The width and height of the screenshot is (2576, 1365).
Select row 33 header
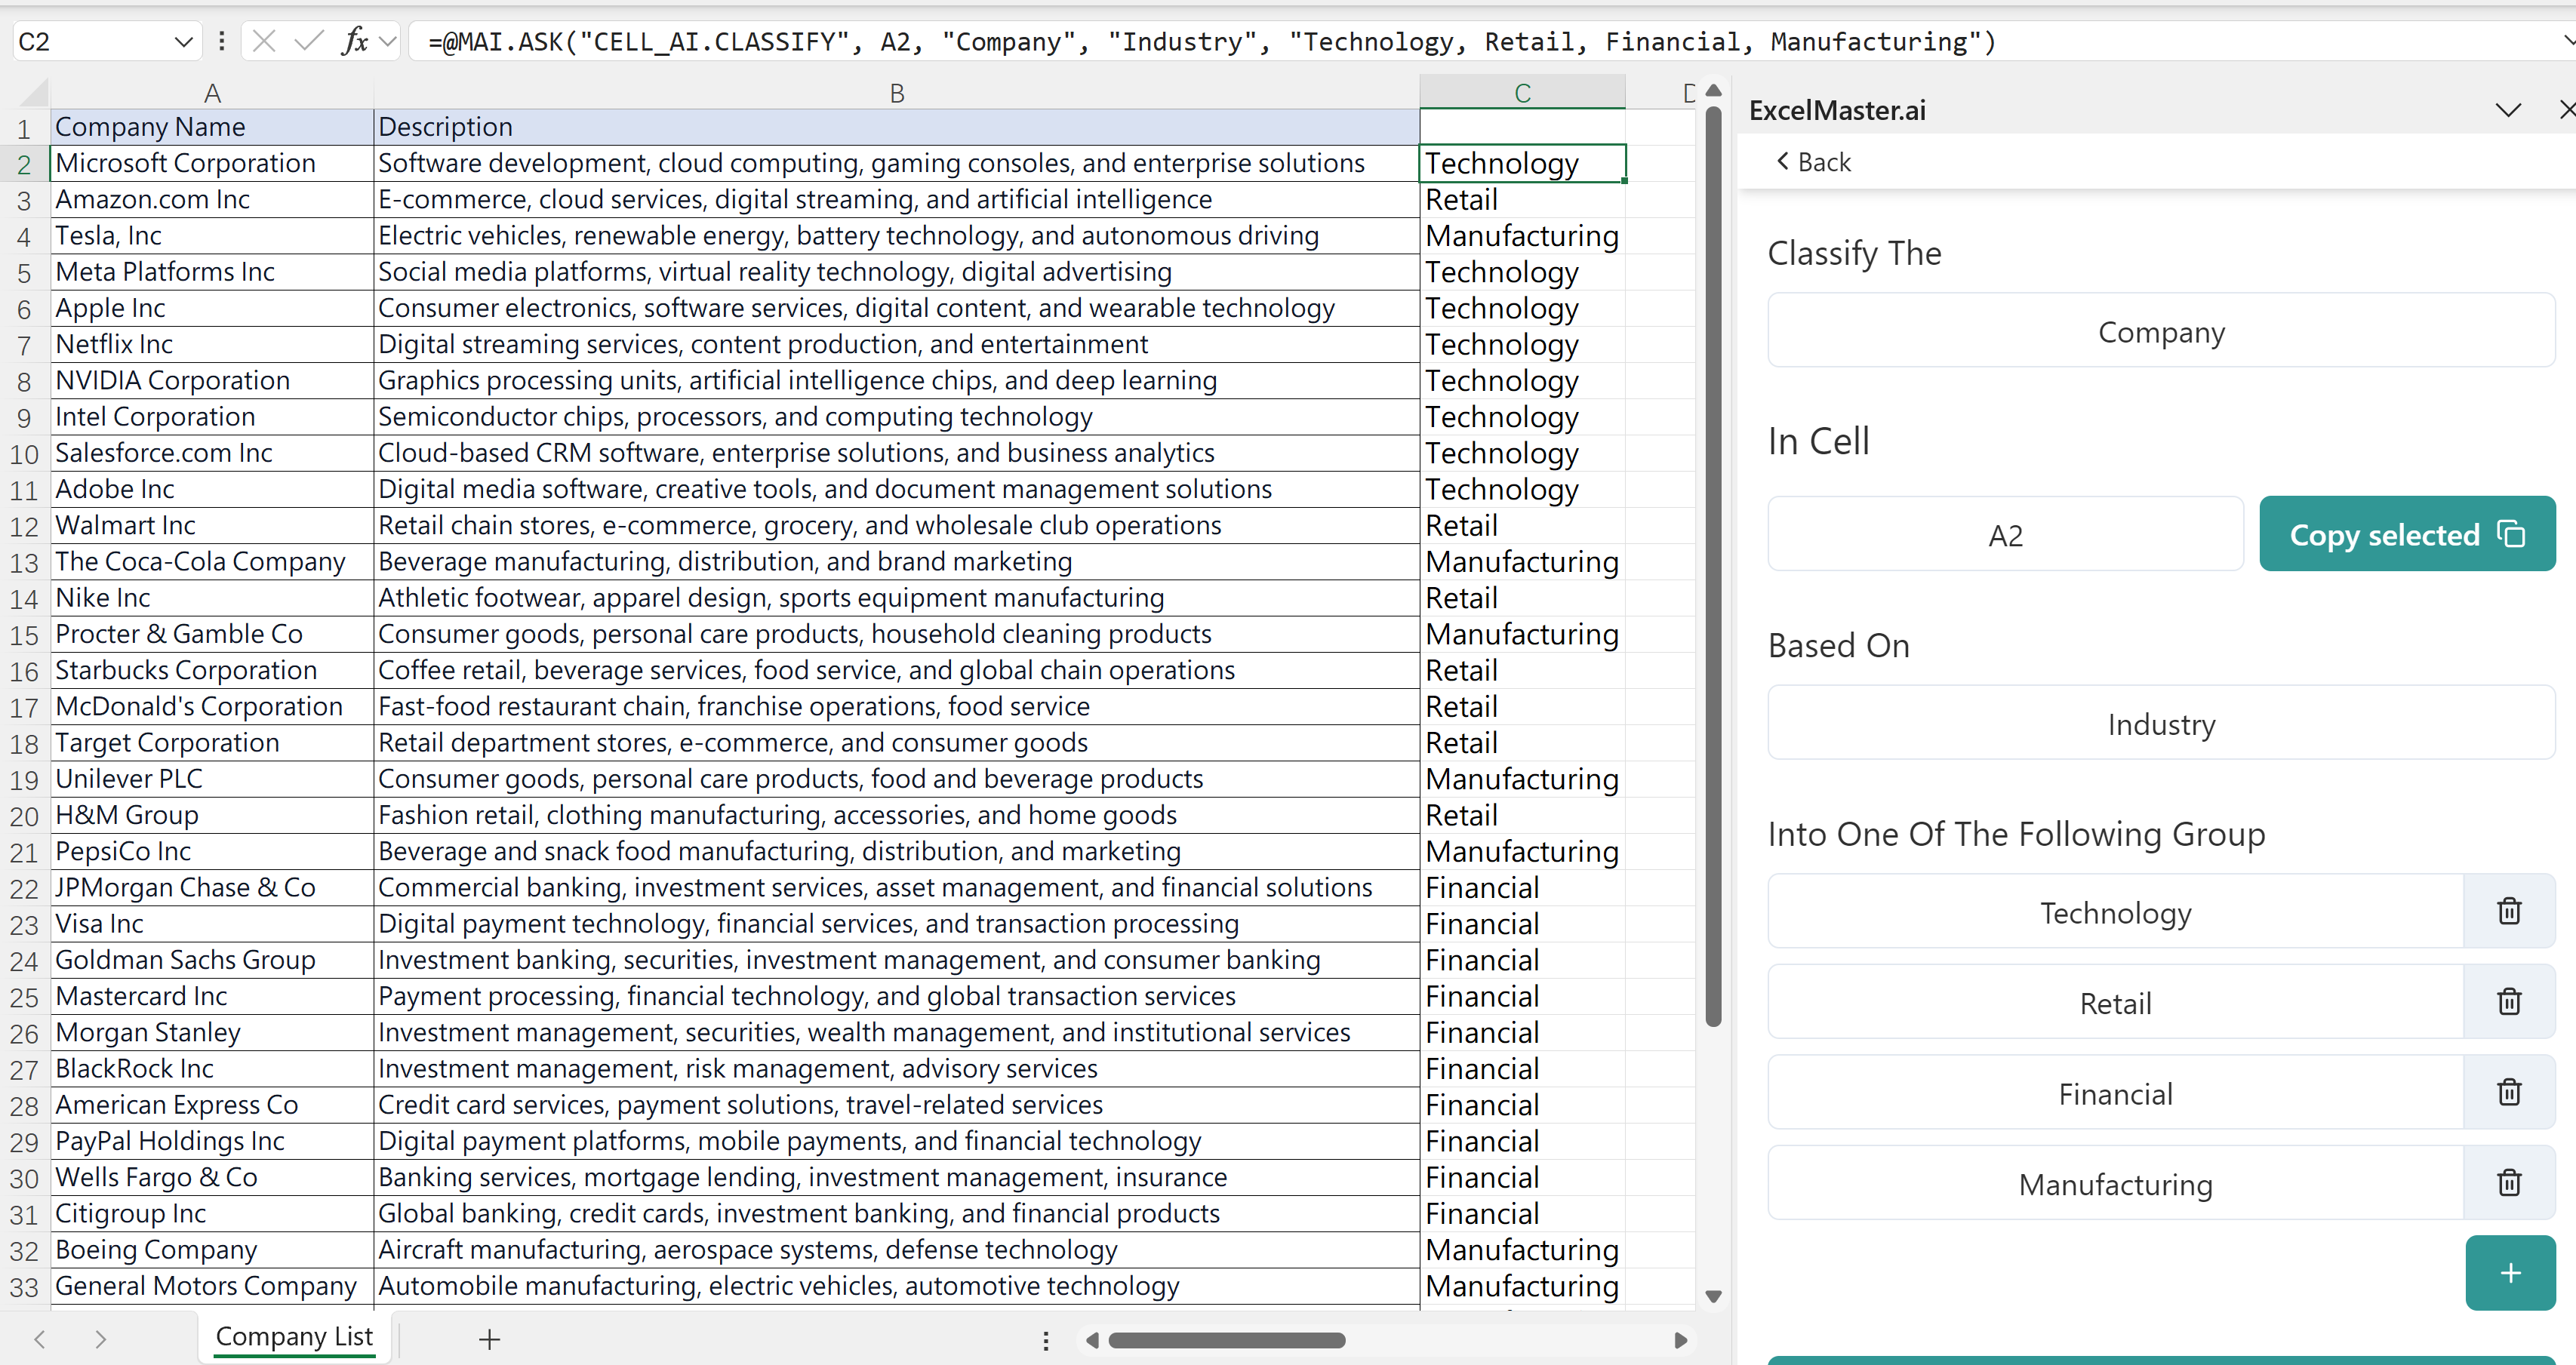tap(25, 1287)
